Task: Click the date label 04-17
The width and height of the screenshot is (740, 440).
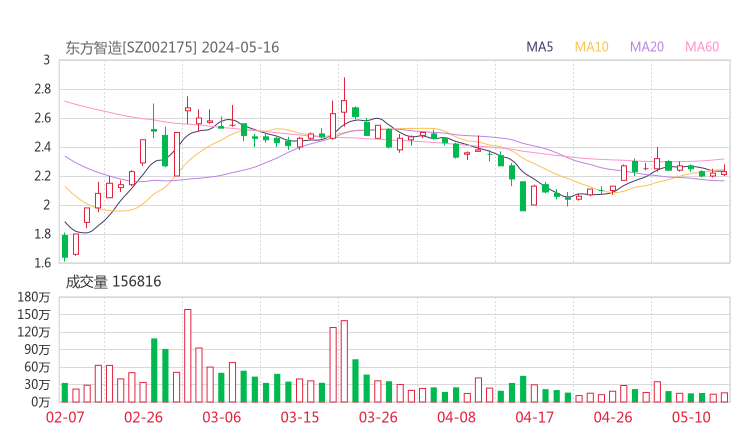Action: pyautogui.click(x=535, y=418)
